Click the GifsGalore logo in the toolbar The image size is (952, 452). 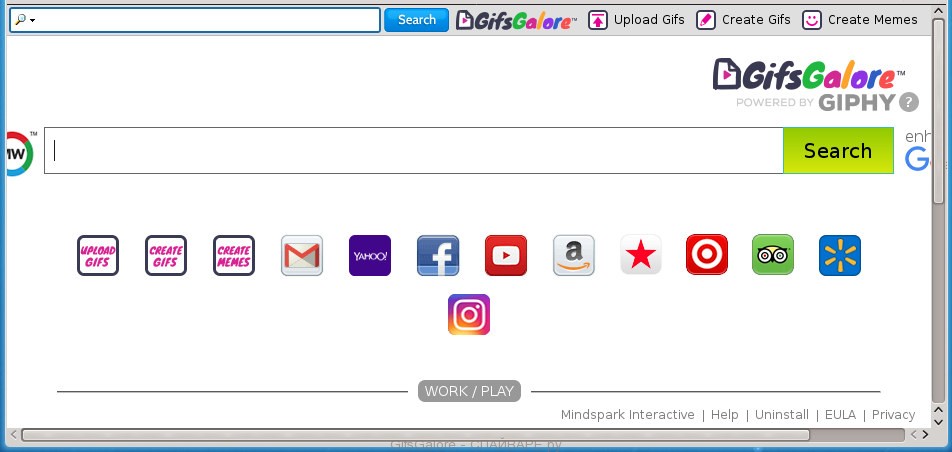516,20
